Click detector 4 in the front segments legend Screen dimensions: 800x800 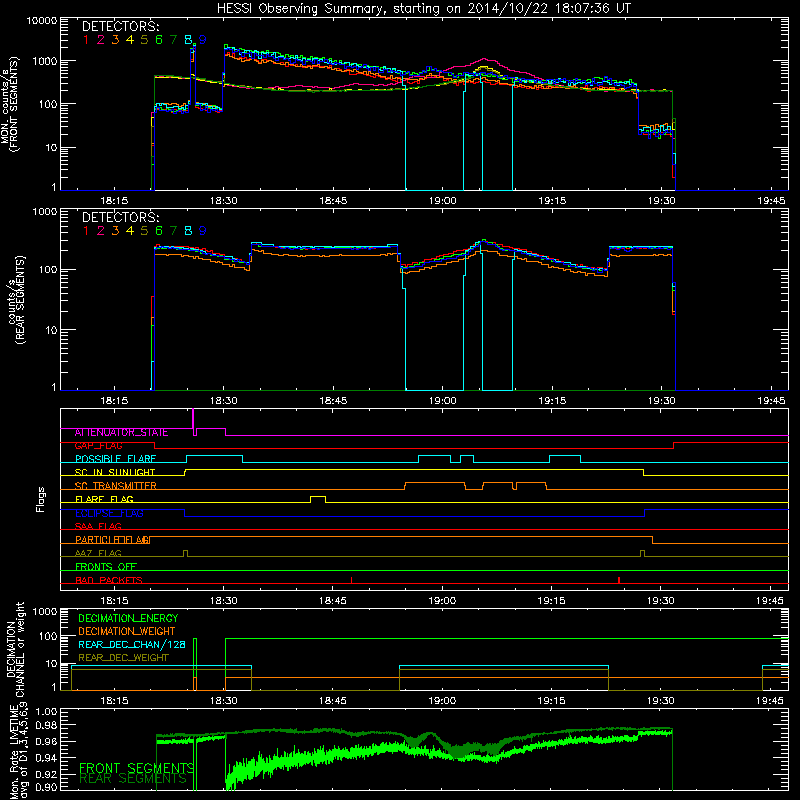click(130, 40)
